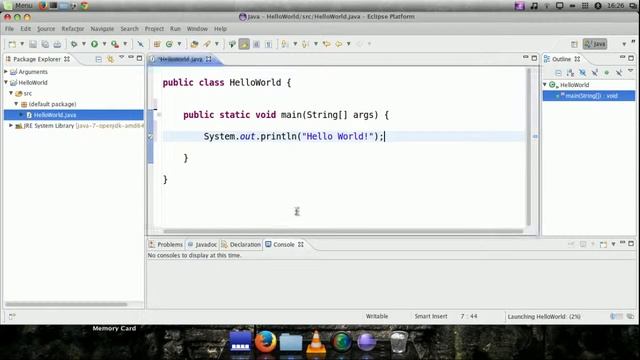Toggle Sort alphabetically in Outline panel
The image size is (640, 360).
click(x=570, y=73)
